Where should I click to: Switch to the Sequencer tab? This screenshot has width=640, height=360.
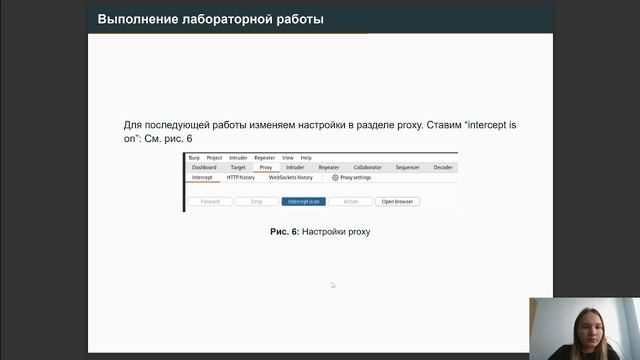(x=407, y=167)
